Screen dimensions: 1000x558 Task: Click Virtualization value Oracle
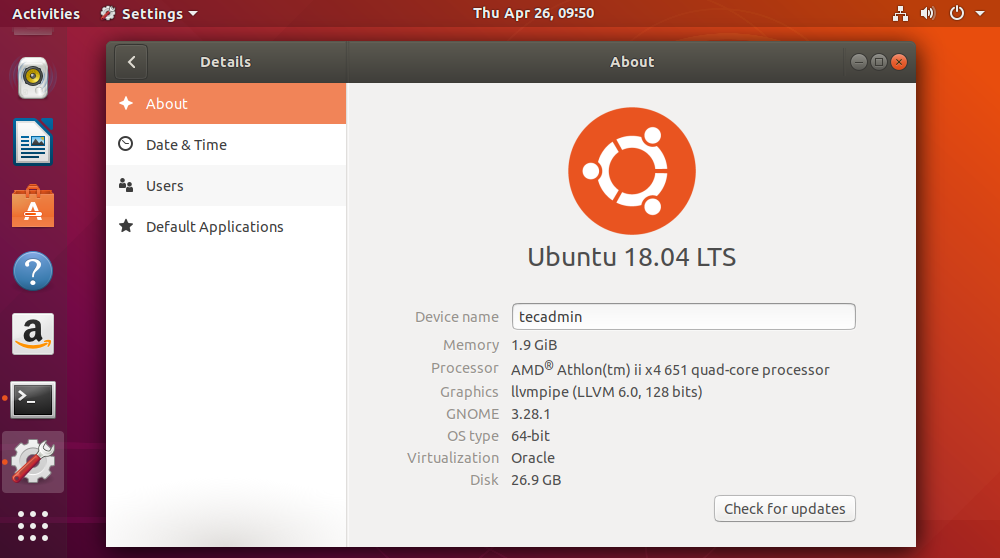[x=533, y=458]
